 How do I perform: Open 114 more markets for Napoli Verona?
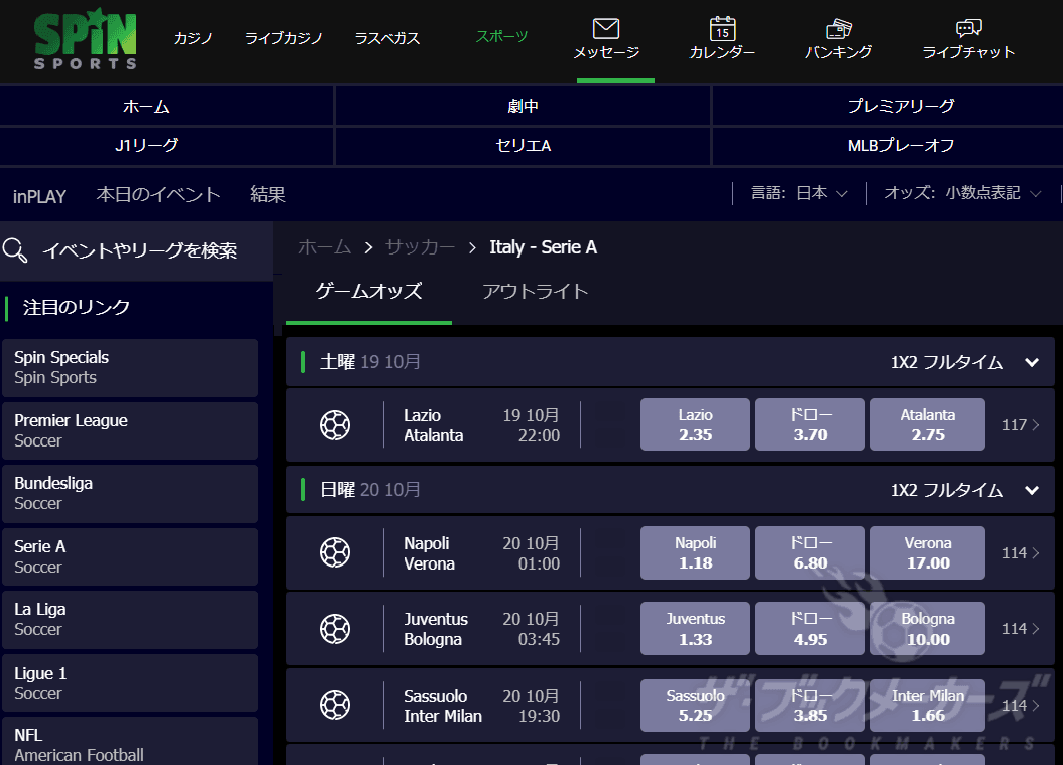1020,553
